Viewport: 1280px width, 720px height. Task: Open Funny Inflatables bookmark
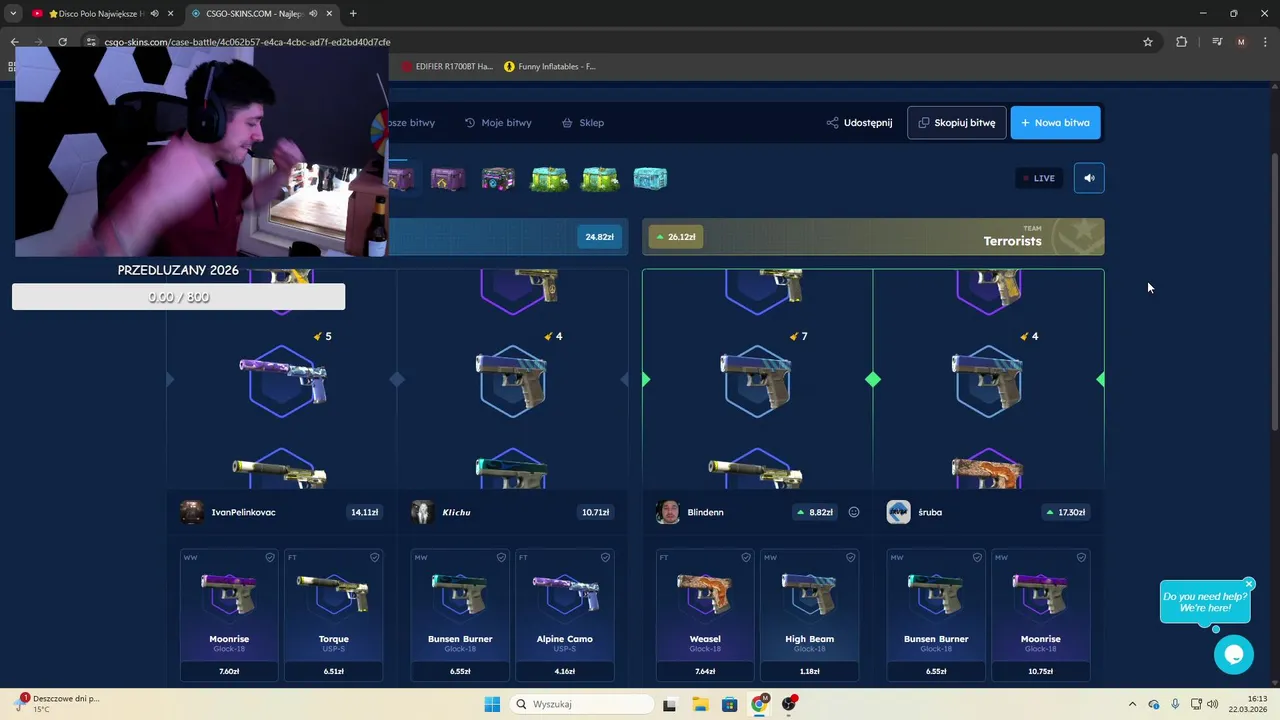(x=550, y=67)
